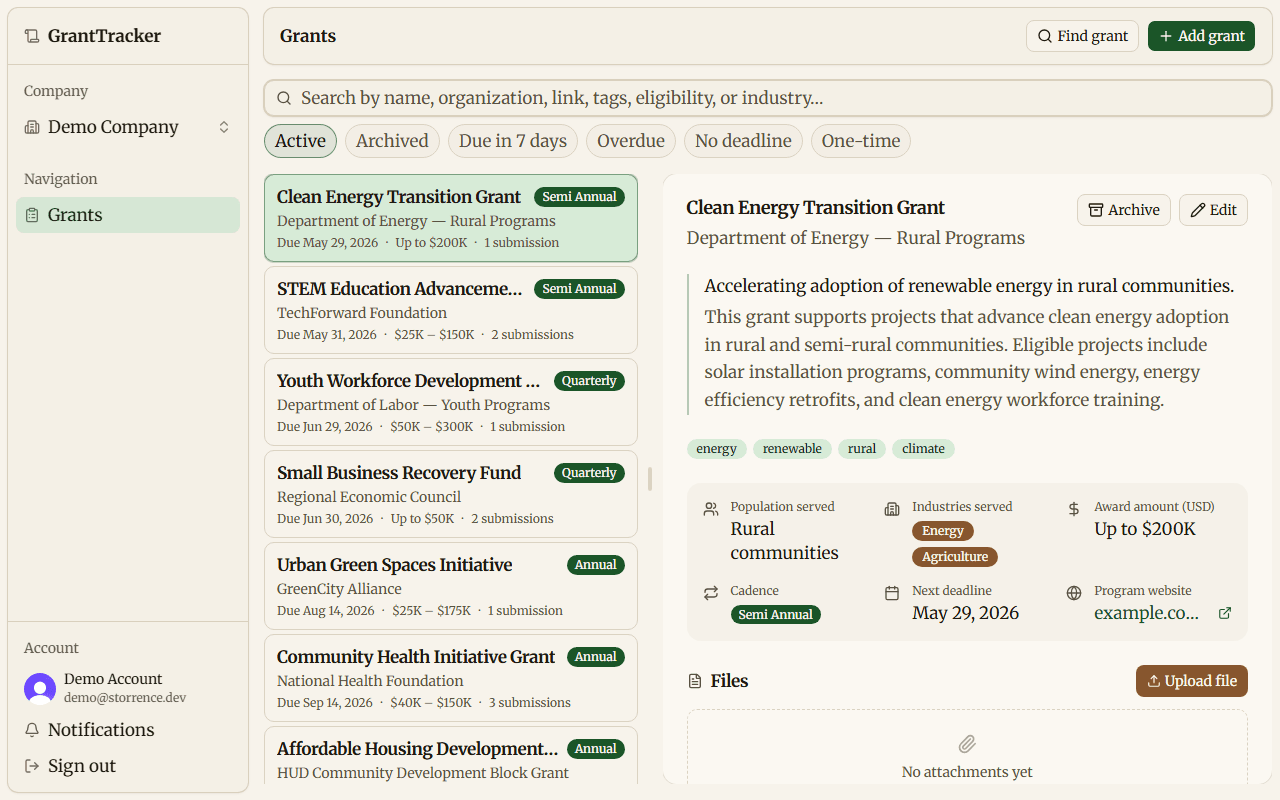Click the Files document icon
Image resolution: width=1280 pixels, height=800 pixels.
(x=695, y=681)
